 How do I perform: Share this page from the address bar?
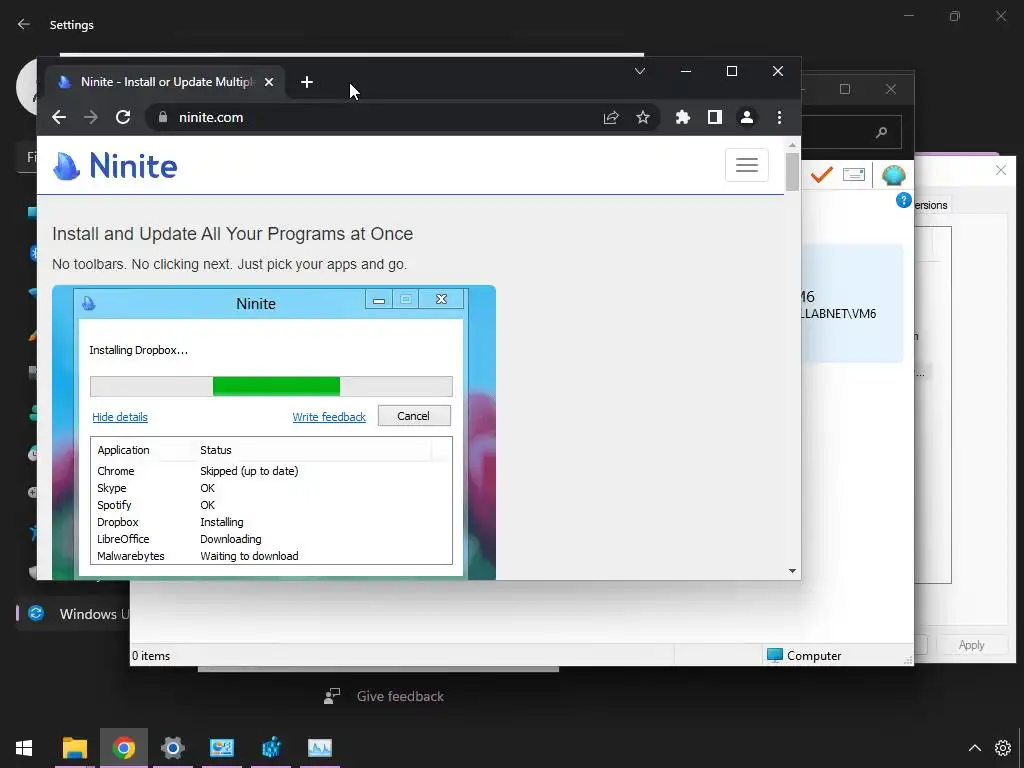click(611, 118)
